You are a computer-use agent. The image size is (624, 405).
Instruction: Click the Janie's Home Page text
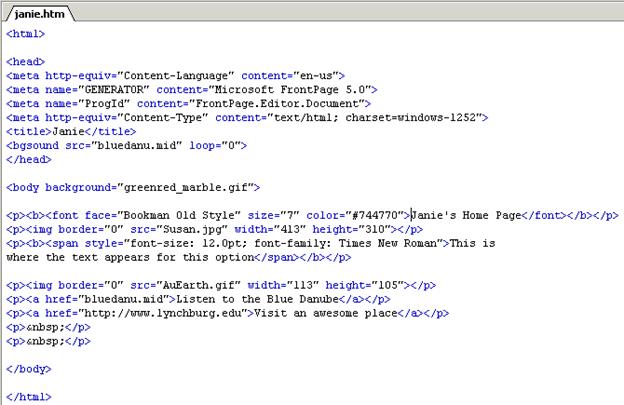pyautogui.click(x=466, y=215)
